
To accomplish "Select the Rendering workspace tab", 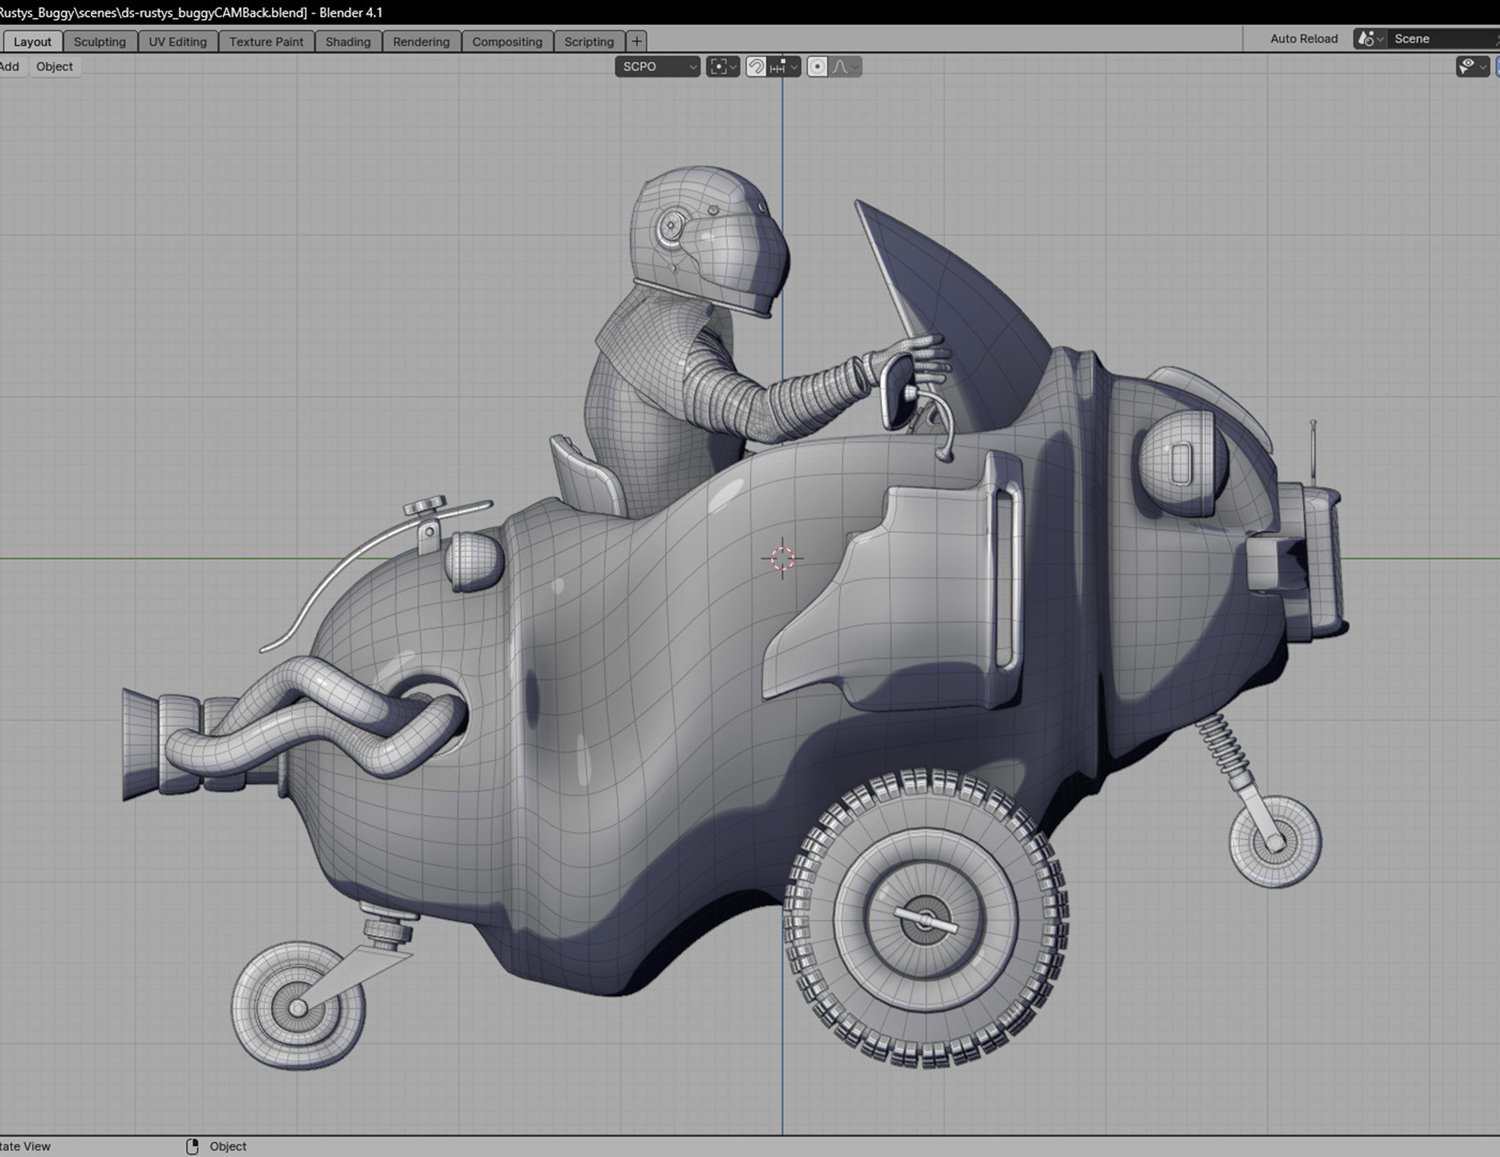I will click(x=421, y=42).
